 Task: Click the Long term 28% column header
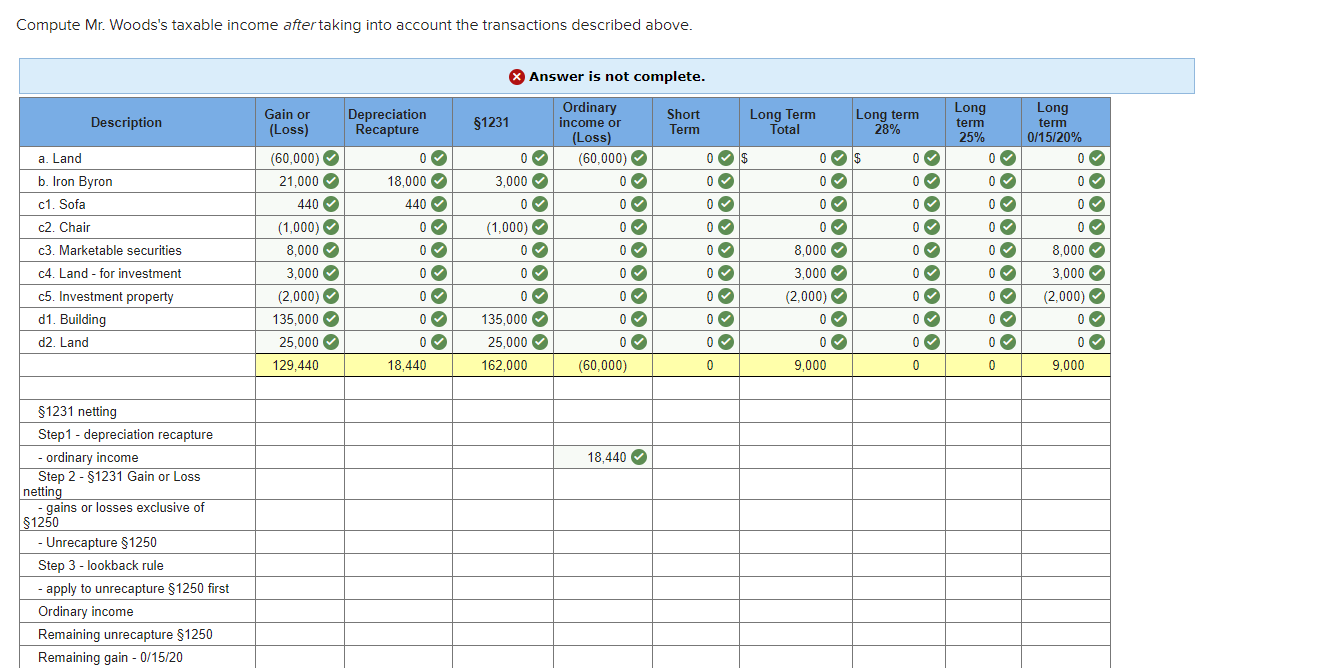pyautogui.click(x=899, y=122)
